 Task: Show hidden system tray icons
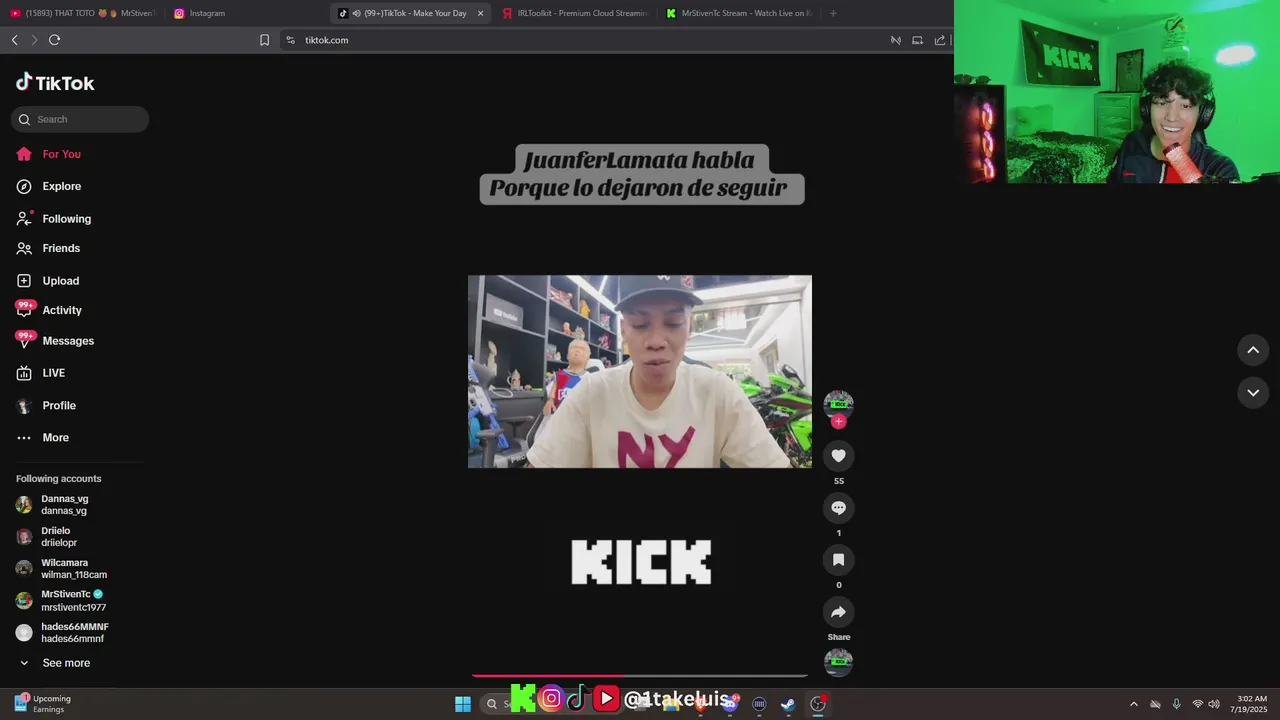tap(1133, 704)
